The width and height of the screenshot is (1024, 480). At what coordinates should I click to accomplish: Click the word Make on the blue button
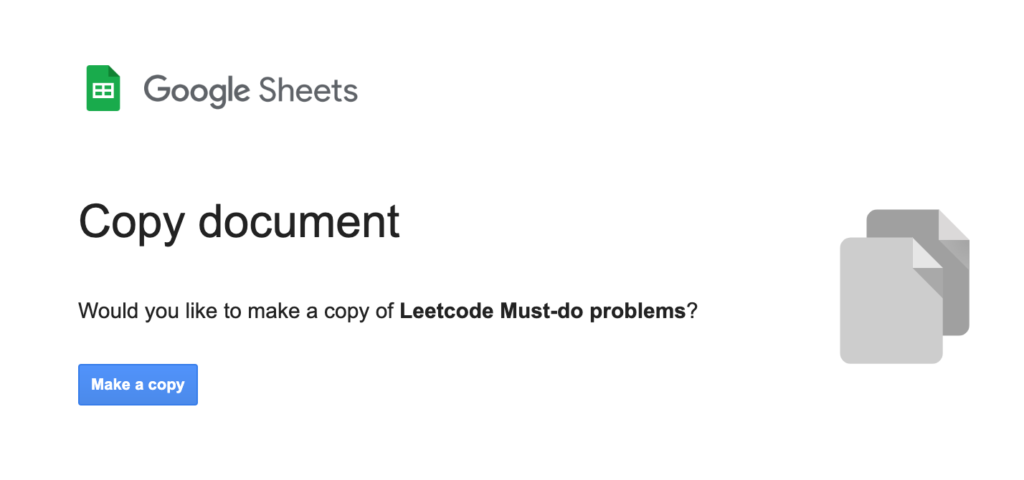click(x=109, y=385)
